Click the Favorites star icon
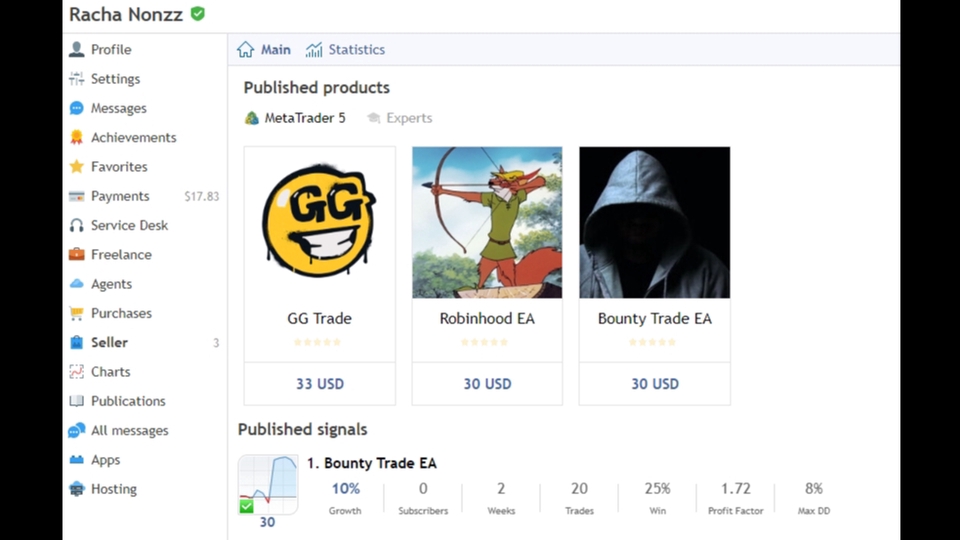This screenshot has width=960, height=540. [x=77, y=167]
